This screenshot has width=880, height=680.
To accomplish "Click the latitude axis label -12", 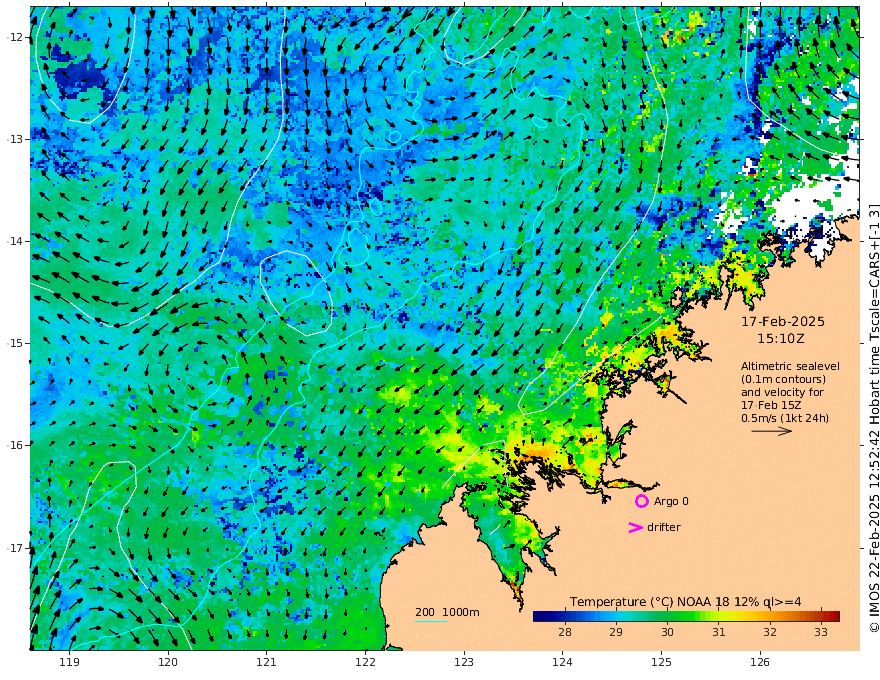I will click(15, 37).
